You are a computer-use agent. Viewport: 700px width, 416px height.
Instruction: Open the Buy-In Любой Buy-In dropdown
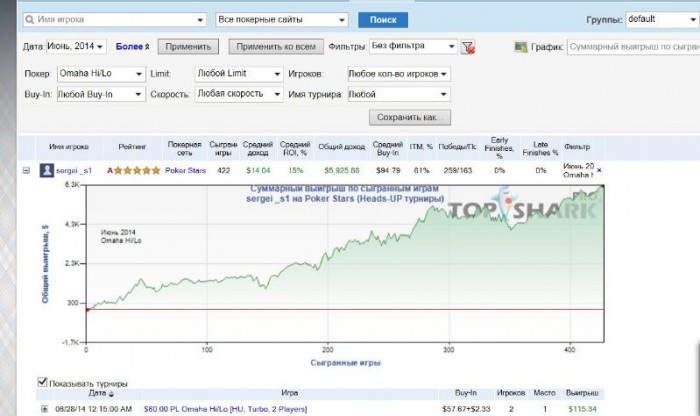(101, 94)
